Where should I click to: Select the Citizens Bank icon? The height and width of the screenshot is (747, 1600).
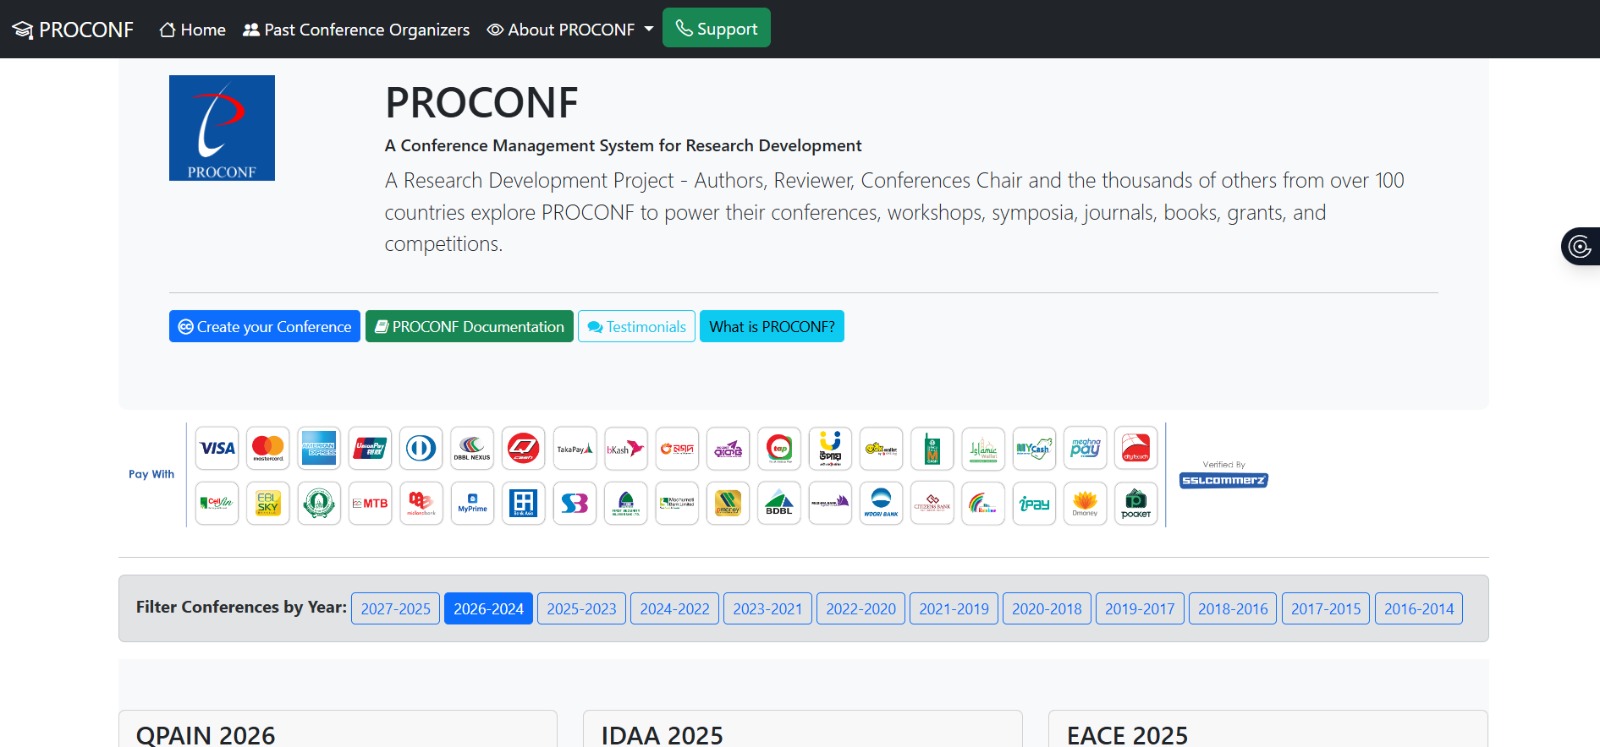tap(932, 503)
